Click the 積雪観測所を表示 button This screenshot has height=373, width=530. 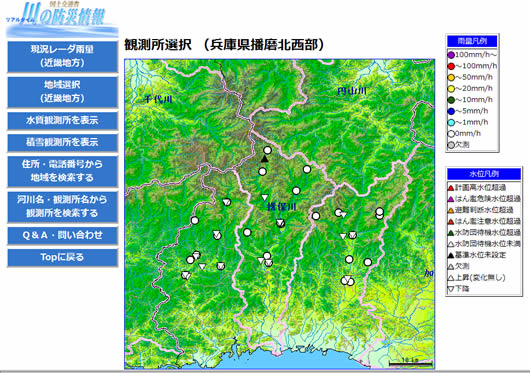[x=63, y=142]
